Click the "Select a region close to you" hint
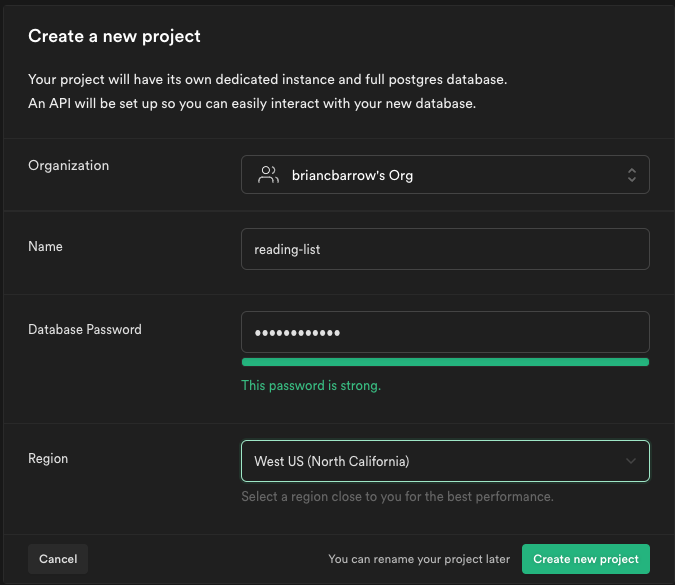This screenshot has height=585, width=675. [x=397, y=496]
